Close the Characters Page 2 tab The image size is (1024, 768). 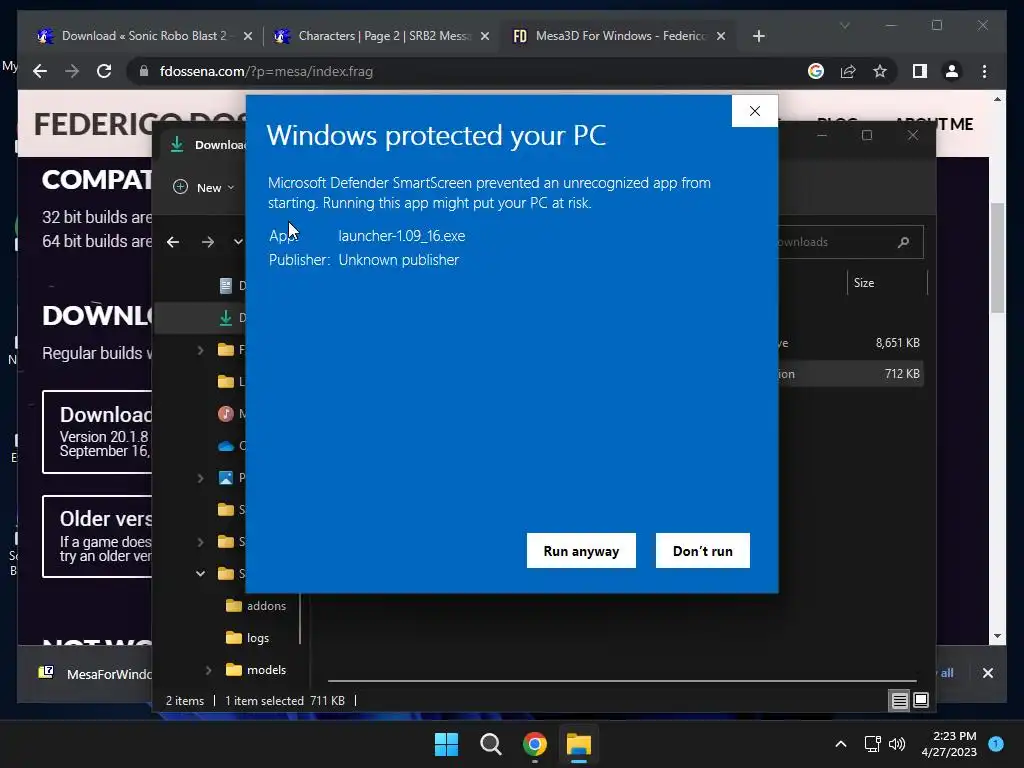coord(485,36)
